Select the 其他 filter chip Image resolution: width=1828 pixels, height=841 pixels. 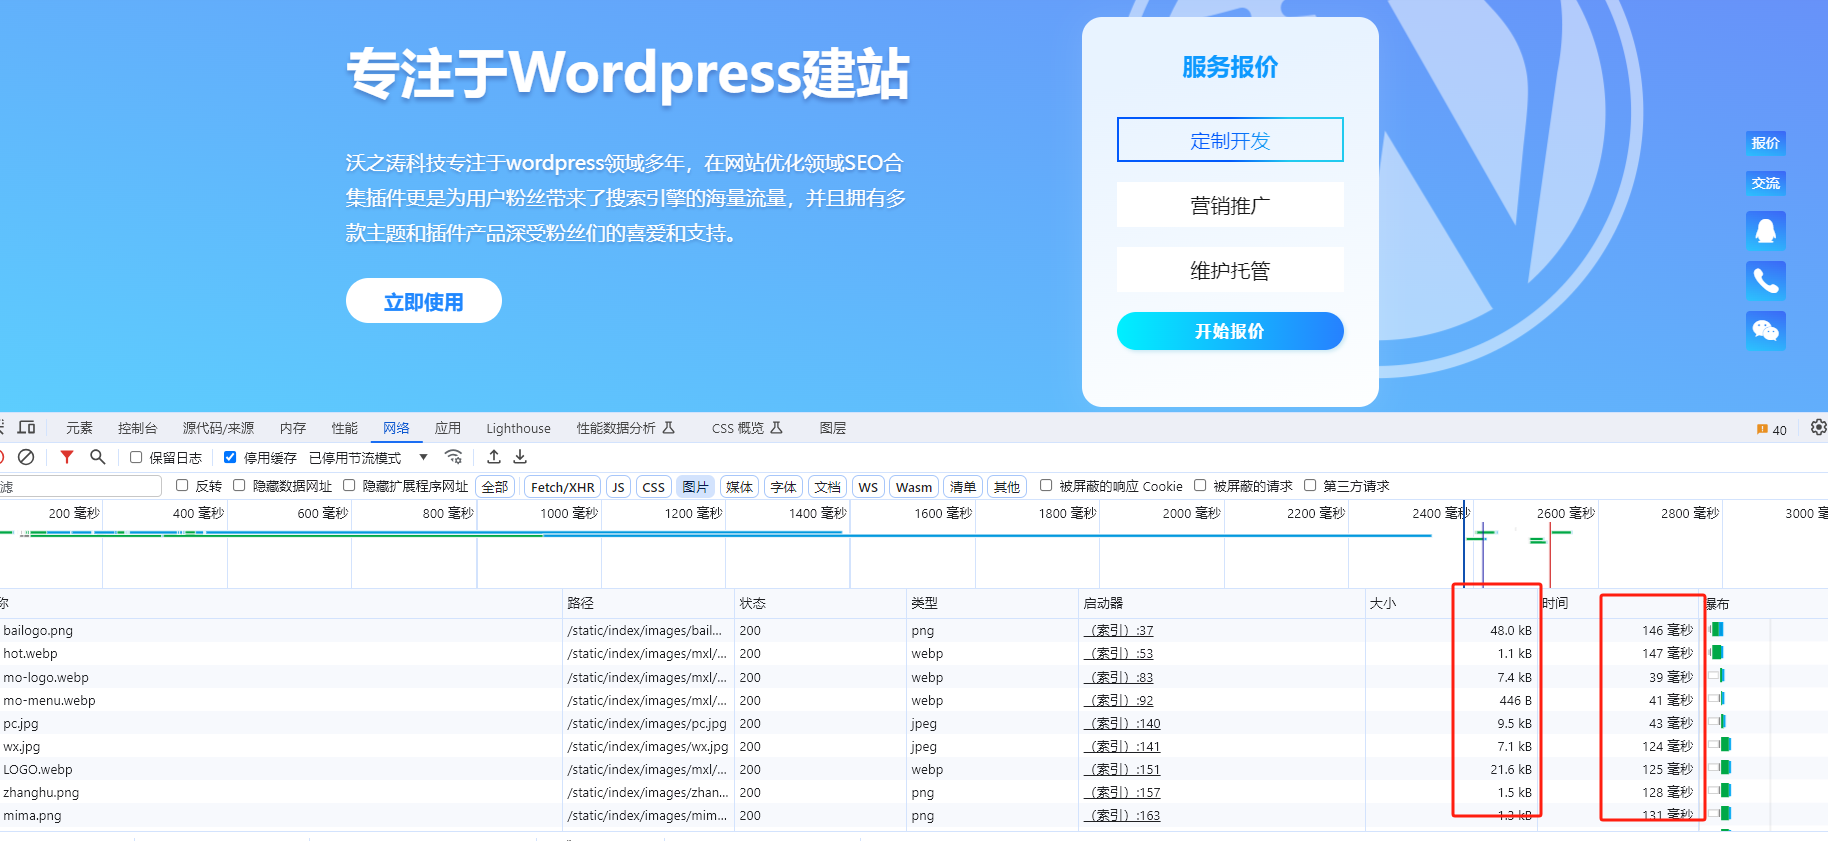pos(1007,487)
